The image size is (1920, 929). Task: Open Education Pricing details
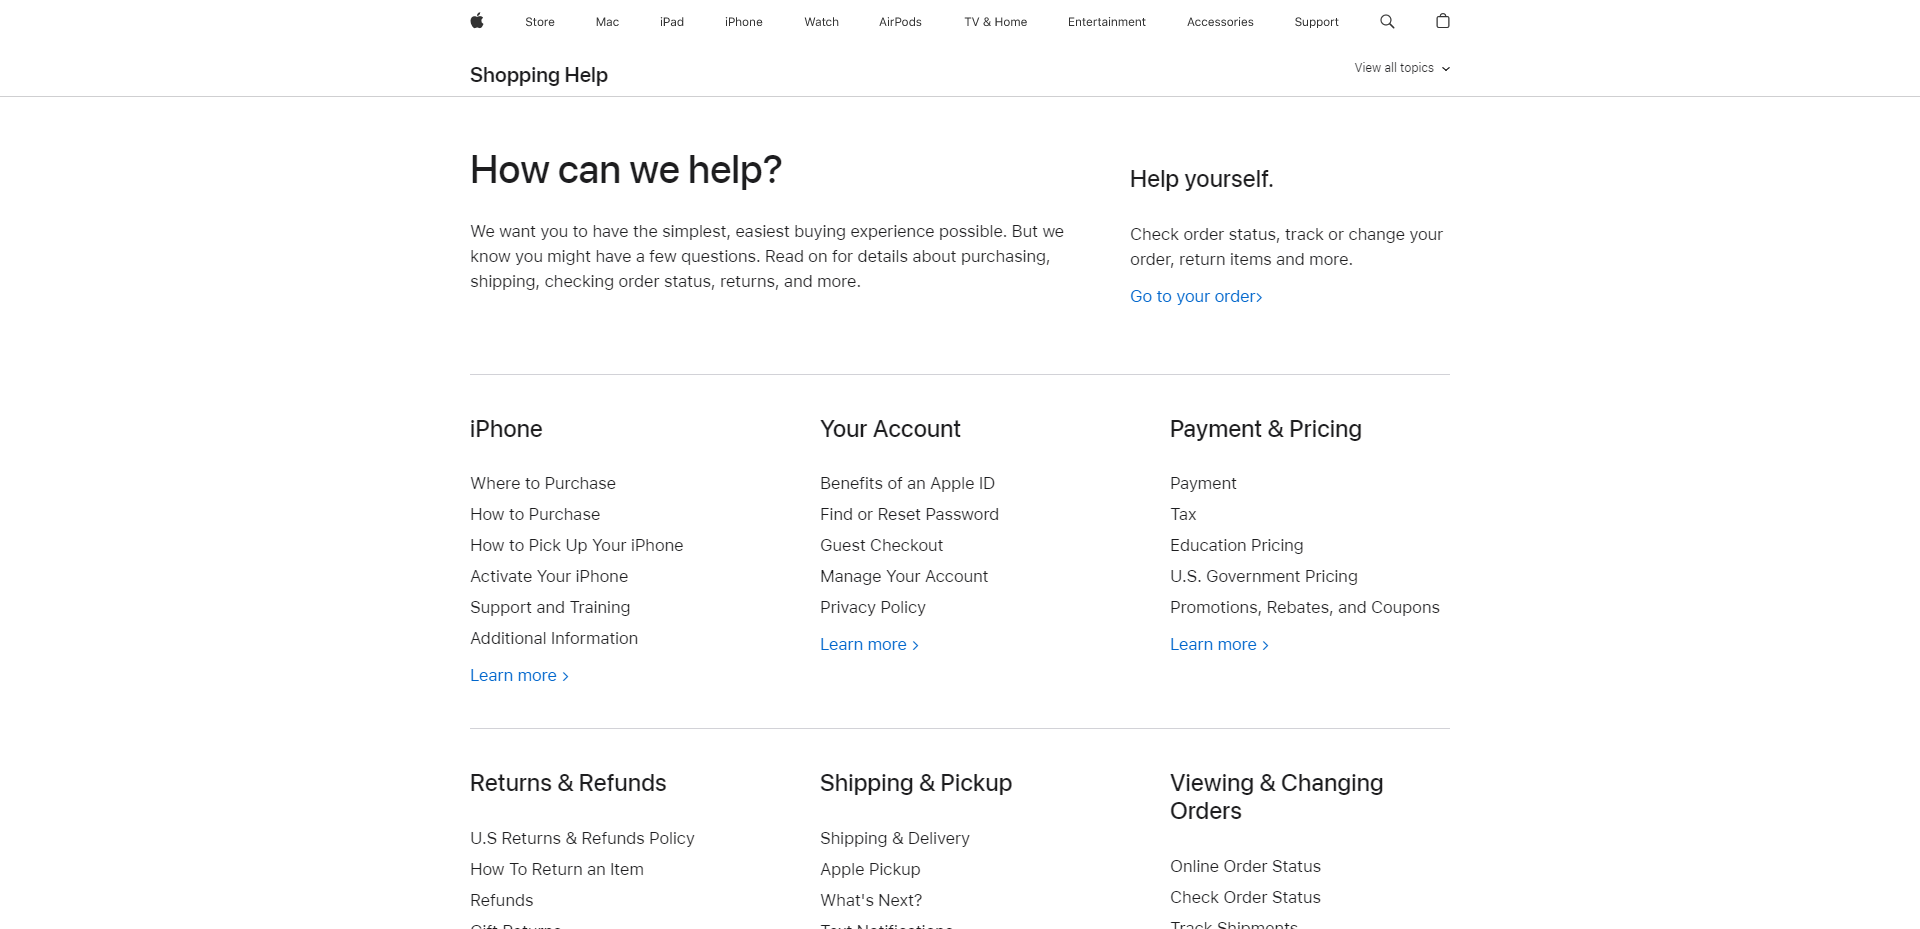pyautogui.click(x=1236, y=545)
